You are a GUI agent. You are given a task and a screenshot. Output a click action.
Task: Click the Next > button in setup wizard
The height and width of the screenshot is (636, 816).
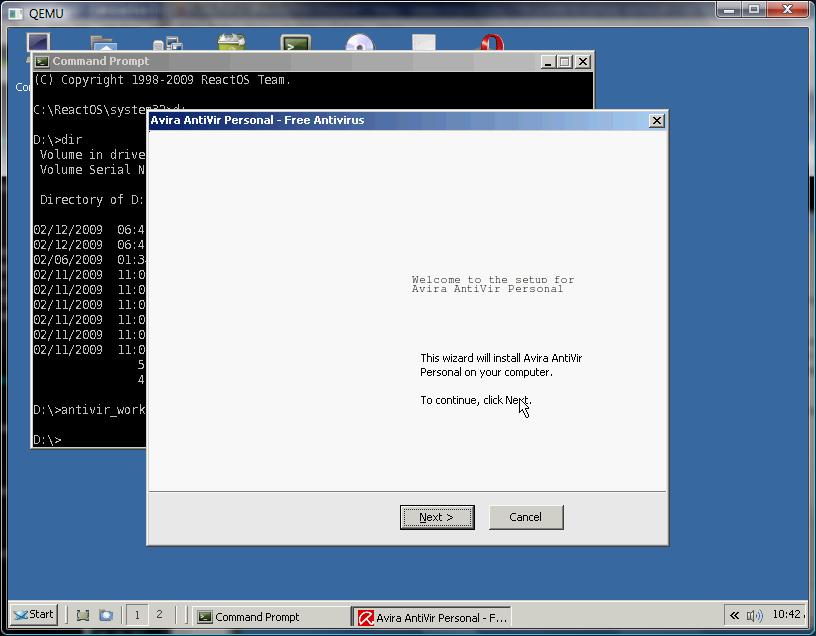pyautogui.click(x=437, y=517)
